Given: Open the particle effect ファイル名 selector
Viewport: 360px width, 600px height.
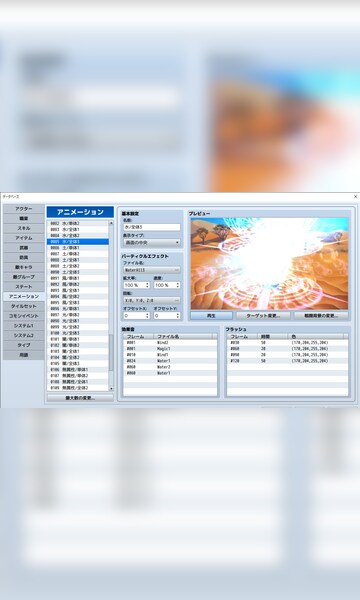Looking at the screenshot, I should pyautogui.click(x=151, y=270).
